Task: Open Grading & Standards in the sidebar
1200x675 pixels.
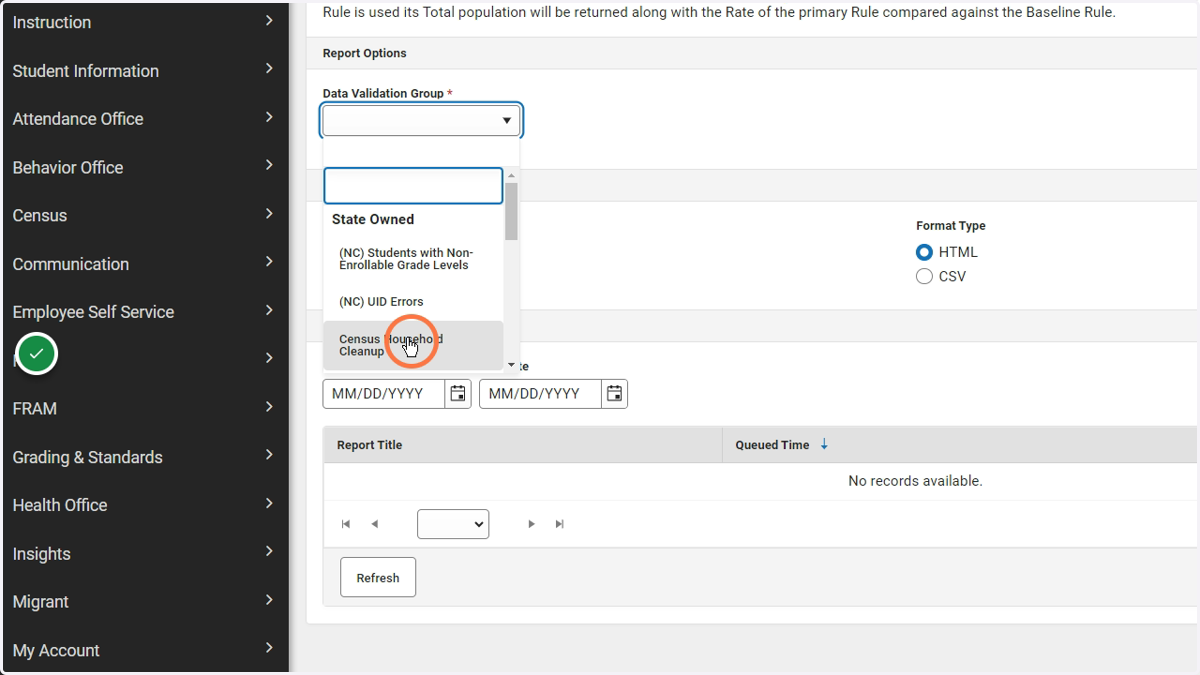Action: pyautogui.click(x=88, y=457)
